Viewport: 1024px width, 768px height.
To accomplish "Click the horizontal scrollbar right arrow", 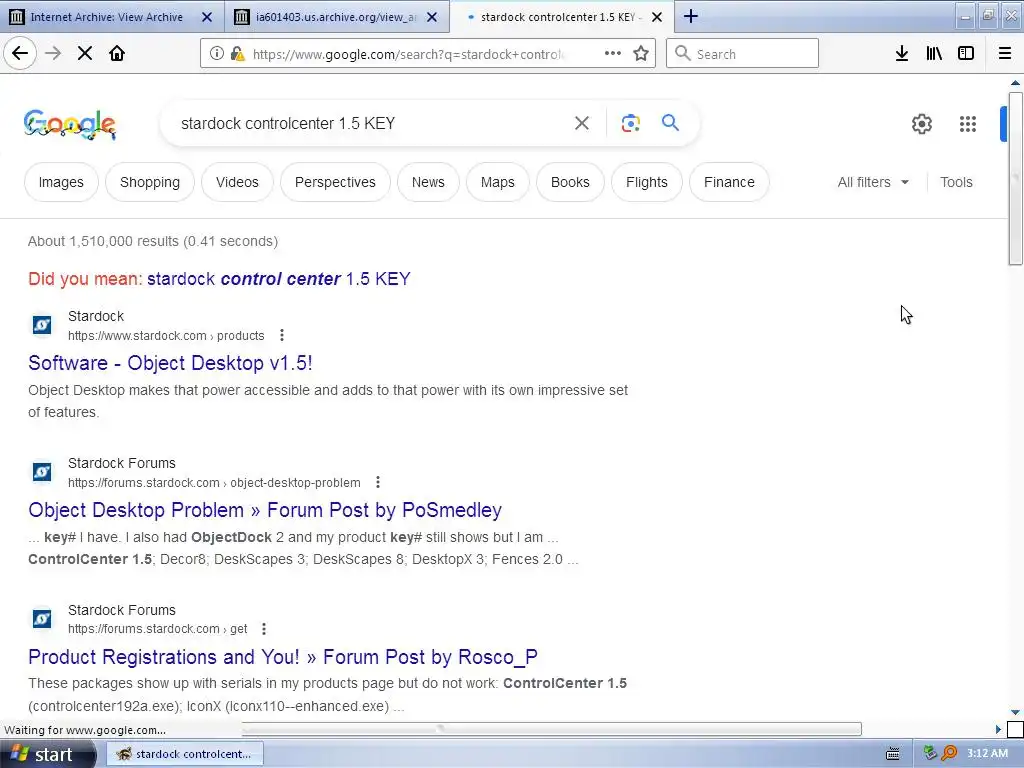I will 998,729.
